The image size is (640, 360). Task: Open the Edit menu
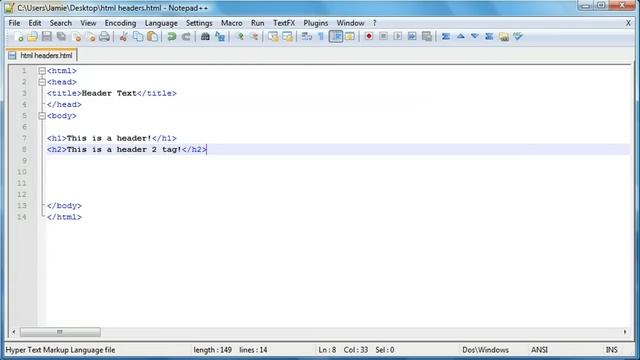tap(35, 23)
